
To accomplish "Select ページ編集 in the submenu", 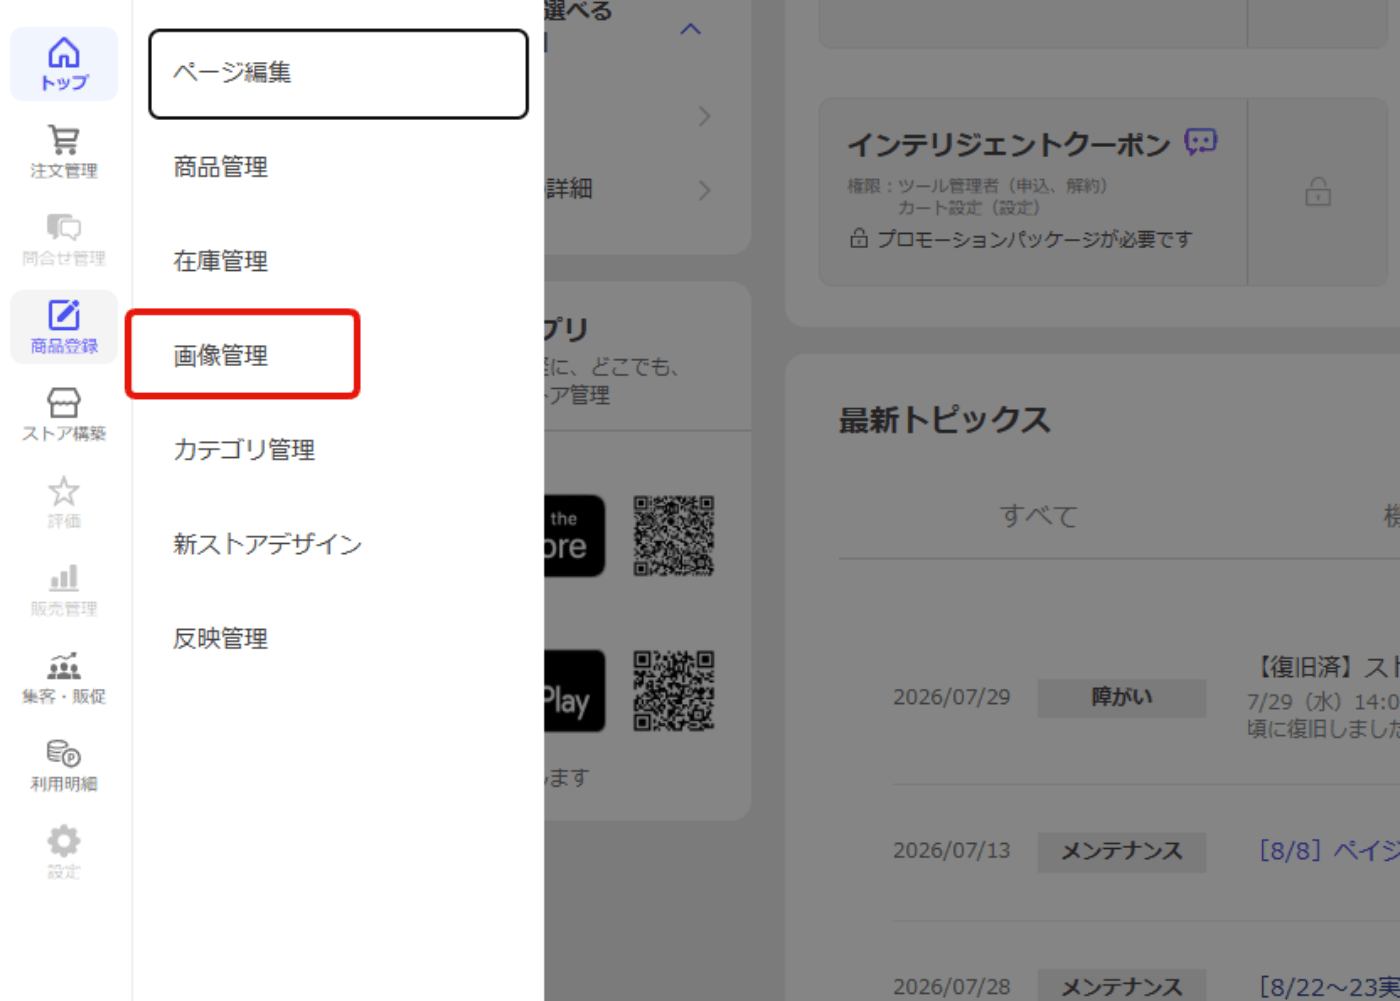I will click(x=338, y=74).
